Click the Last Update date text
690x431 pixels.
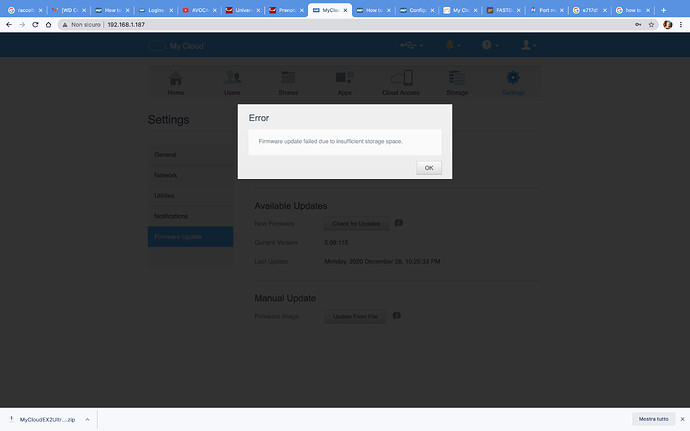[382, 262]
